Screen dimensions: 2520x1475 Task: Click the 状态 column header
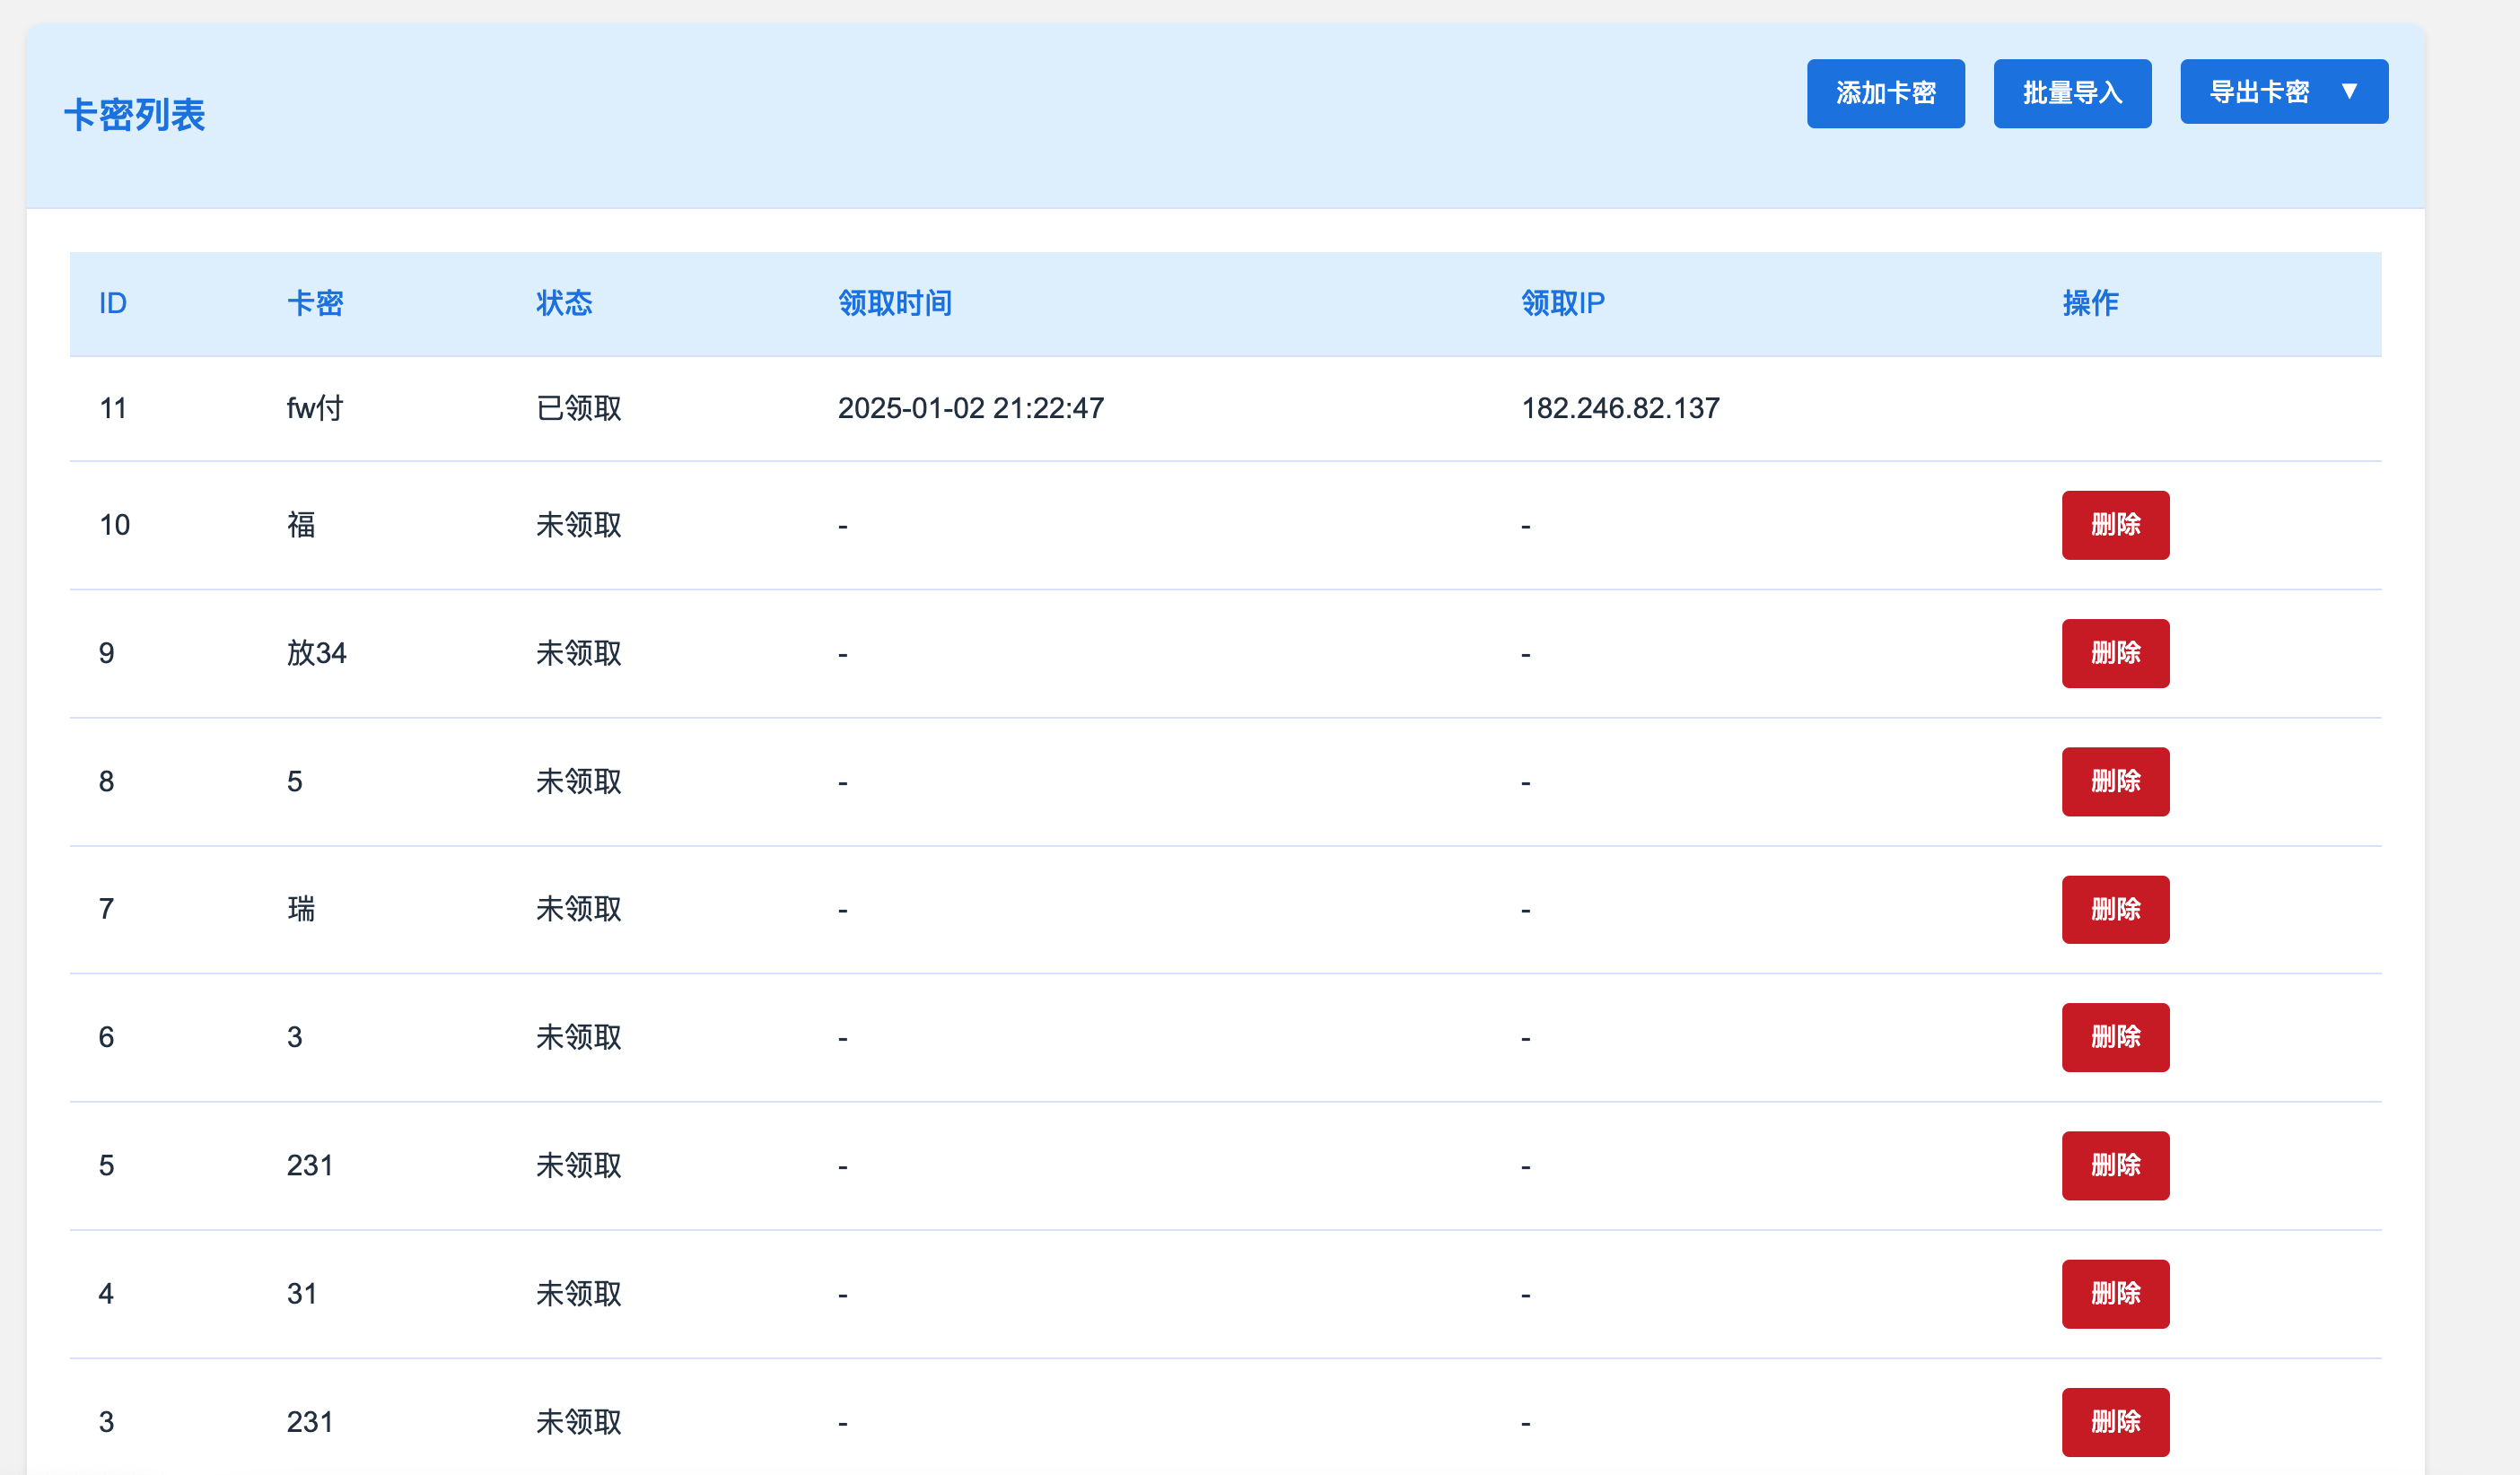(564, 303)
